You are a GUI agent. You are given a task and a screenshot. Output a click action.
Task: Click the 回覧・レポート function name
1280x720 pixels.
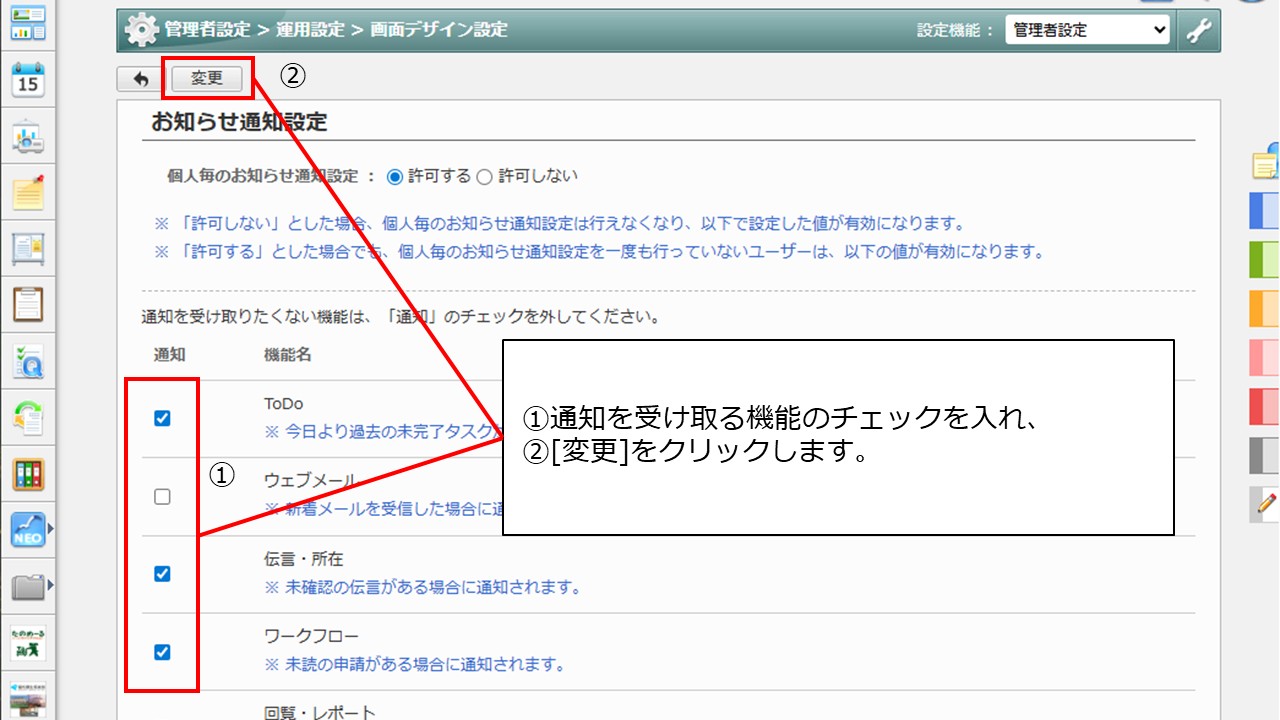[x=320, y=713]
